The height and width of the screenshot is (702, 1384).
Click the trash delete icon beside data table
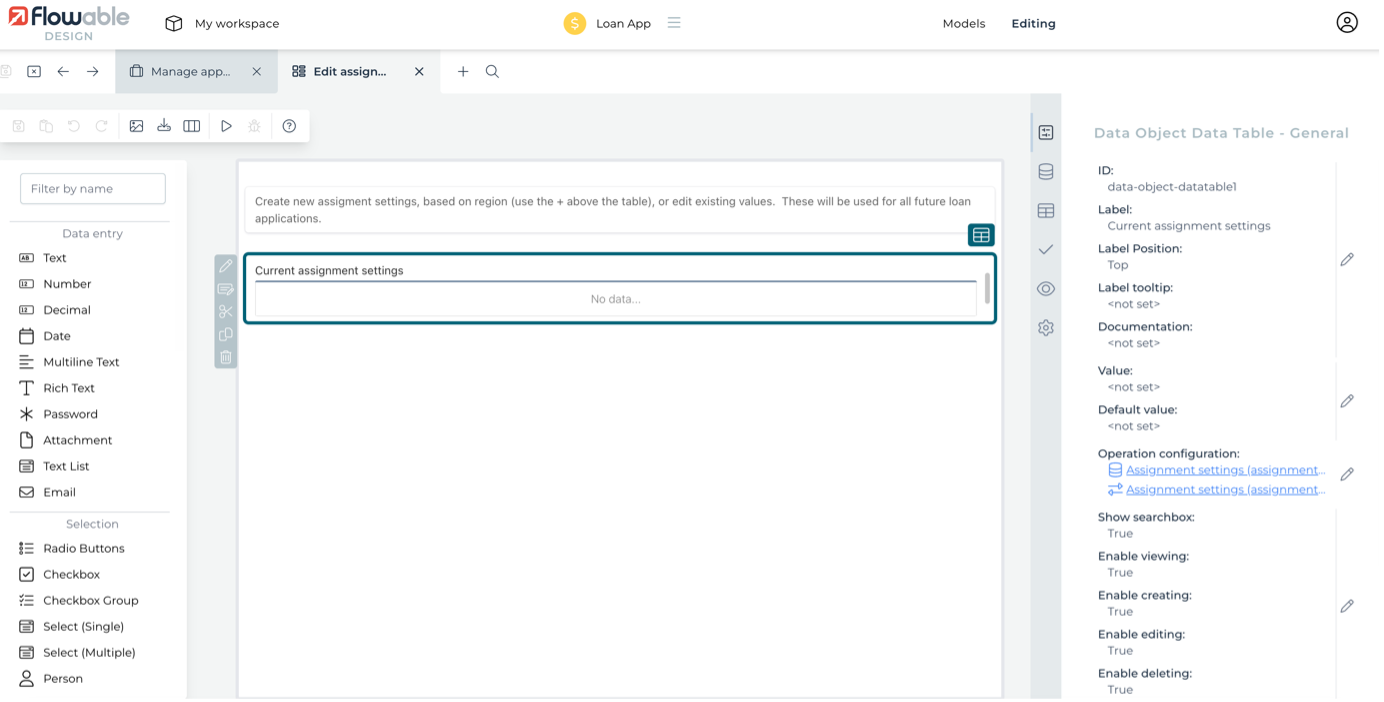[226, 357]
